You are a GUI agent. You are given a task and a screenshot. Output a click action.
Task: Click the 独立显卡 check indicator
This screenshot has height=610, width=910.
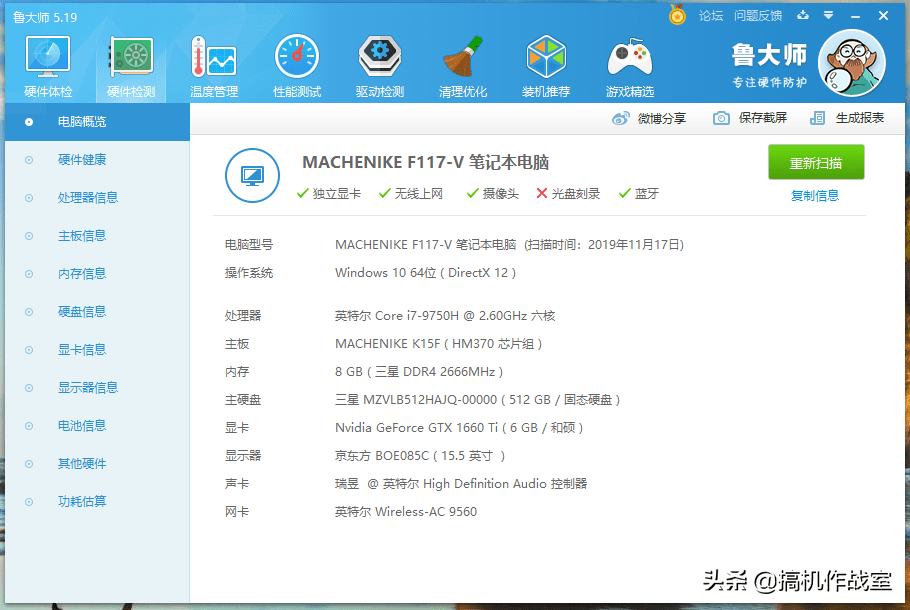click(328, 193)
